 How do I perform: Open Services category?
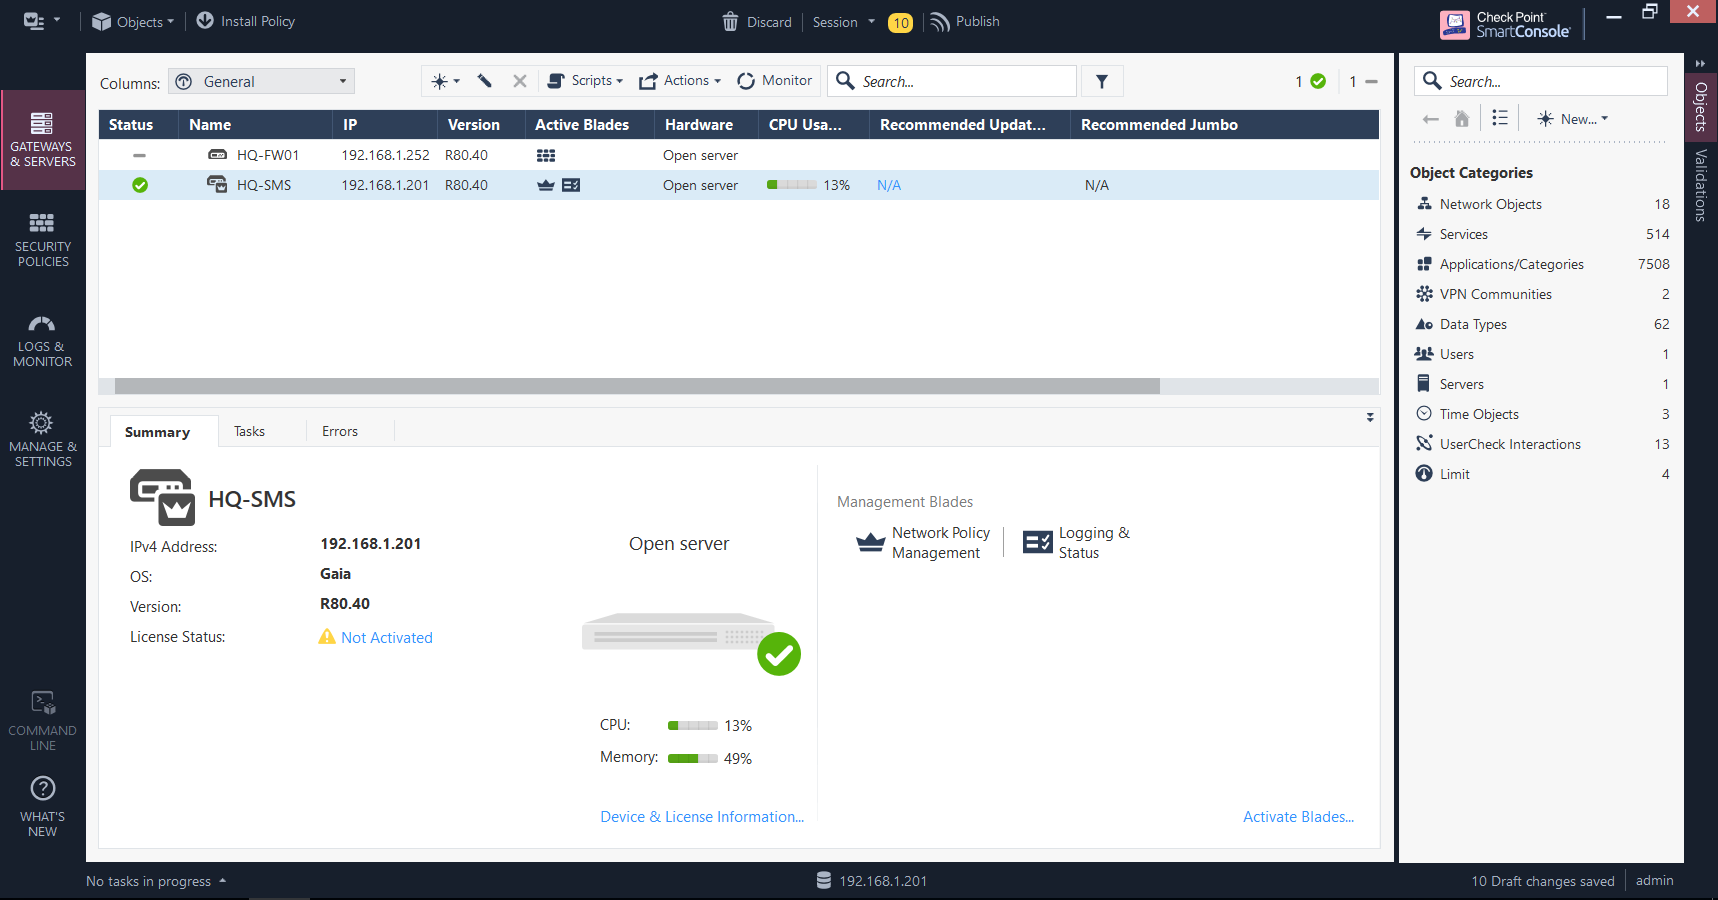[1542, 234]
